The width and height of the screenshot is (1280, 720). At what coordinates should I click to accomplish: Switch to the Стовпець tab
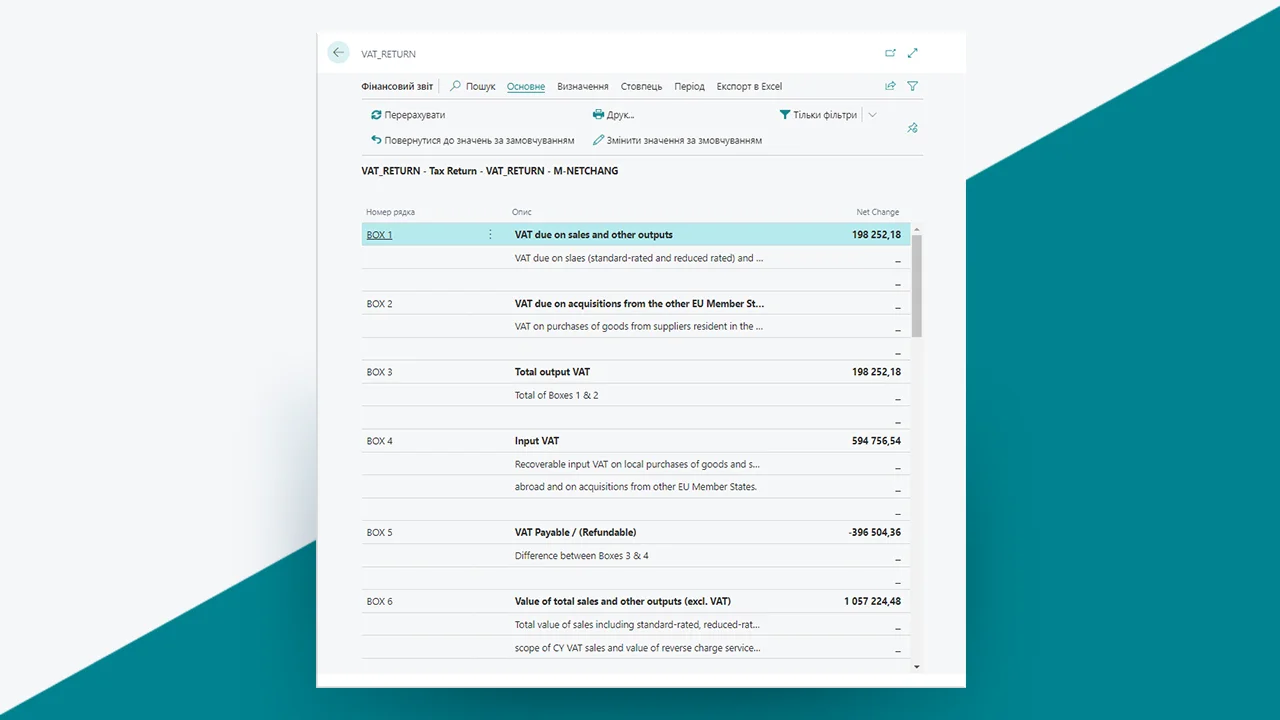pos(641,86)
